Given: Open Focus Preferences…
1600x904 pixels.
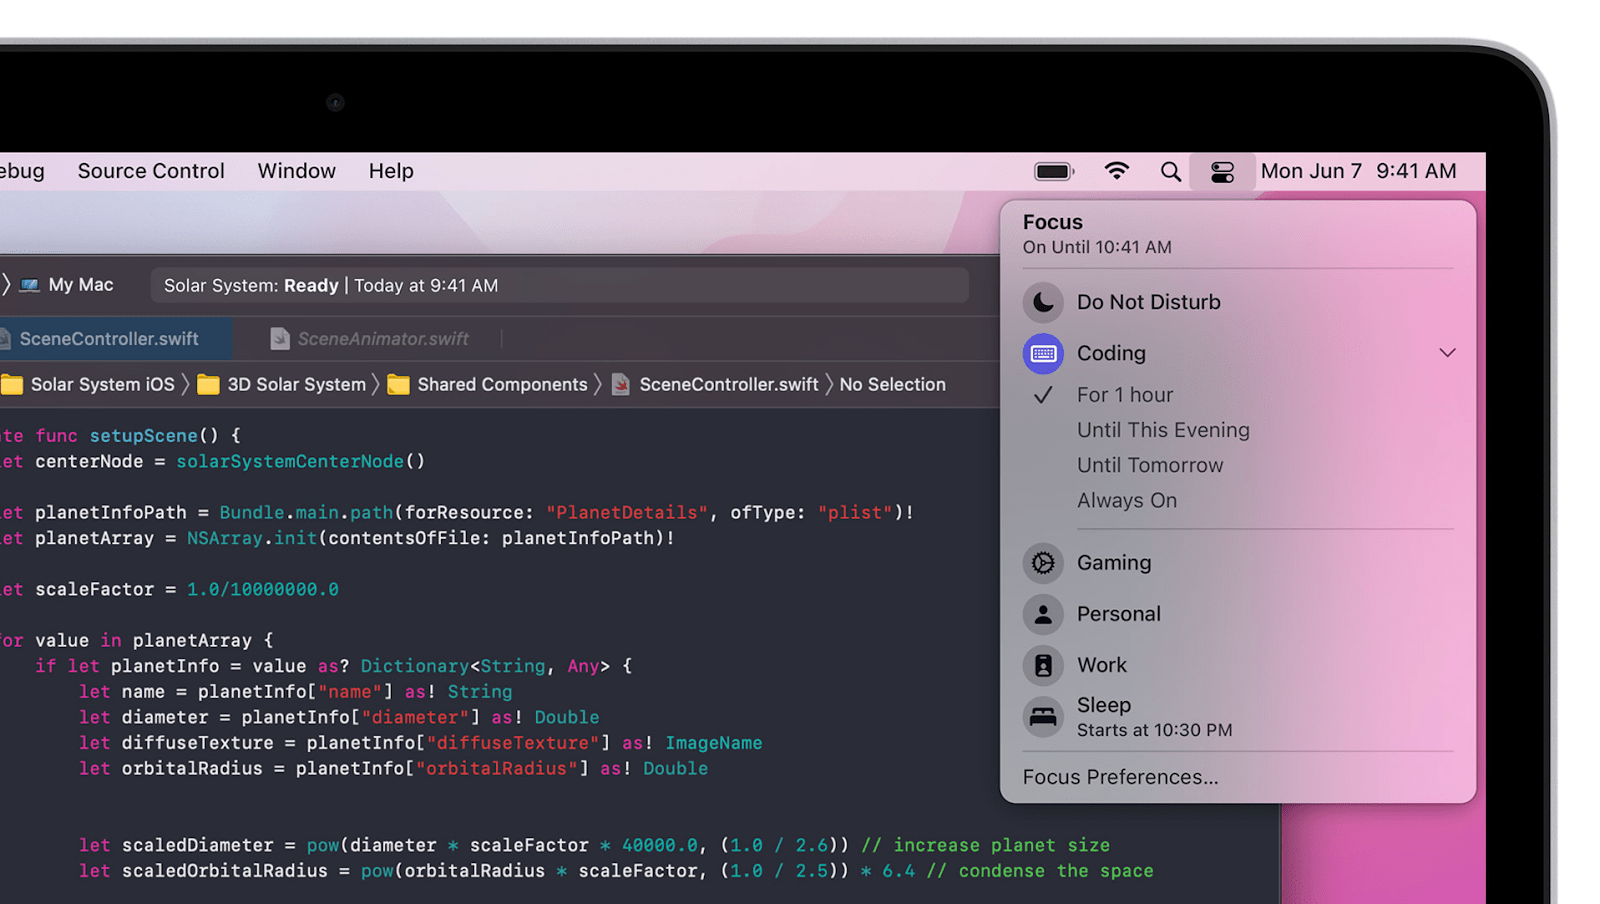Looking at the screenshot, I should [x=1120, y=777].
